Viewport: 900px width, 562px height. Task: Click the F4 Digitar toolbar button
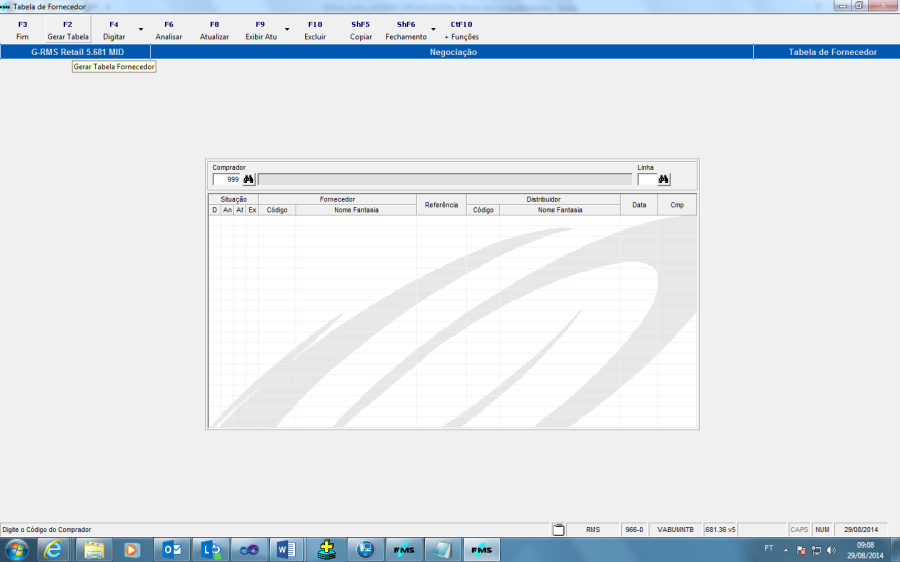tap(114, 30)
